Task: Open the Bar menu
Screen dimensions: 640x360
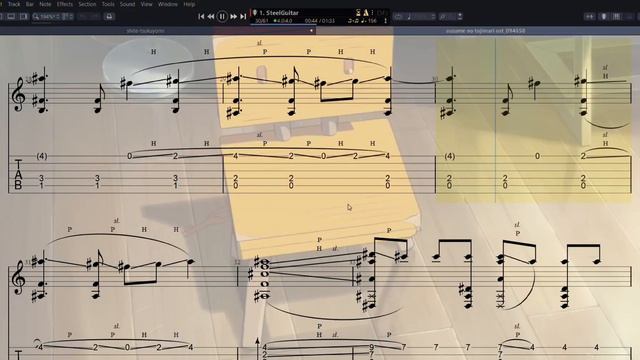Action: click(30, 4)
